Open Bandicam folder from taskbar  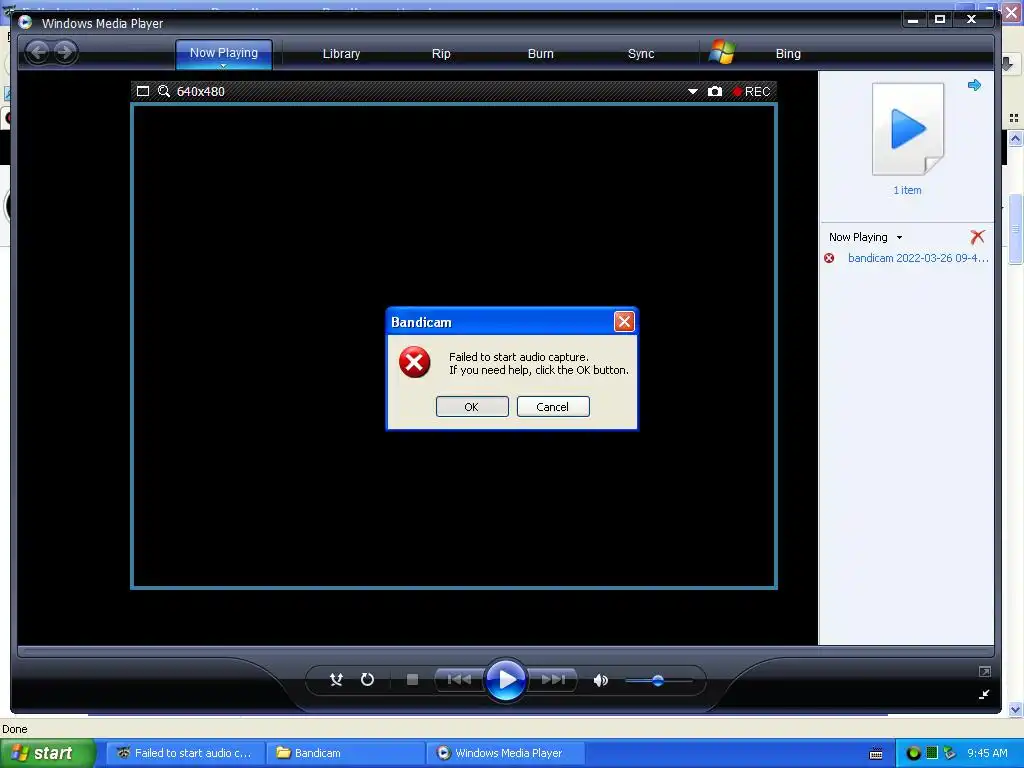(x=345, y=753)
